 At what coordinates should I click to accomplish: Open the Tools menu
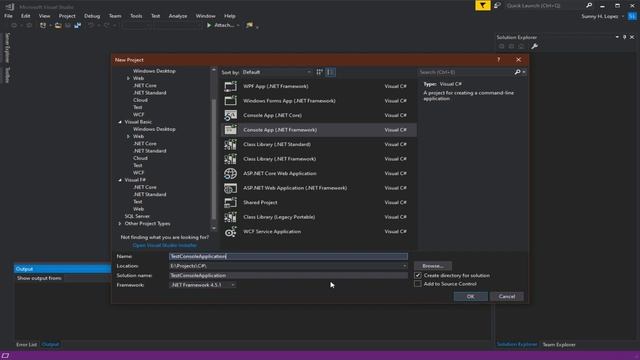click(136, 16)
